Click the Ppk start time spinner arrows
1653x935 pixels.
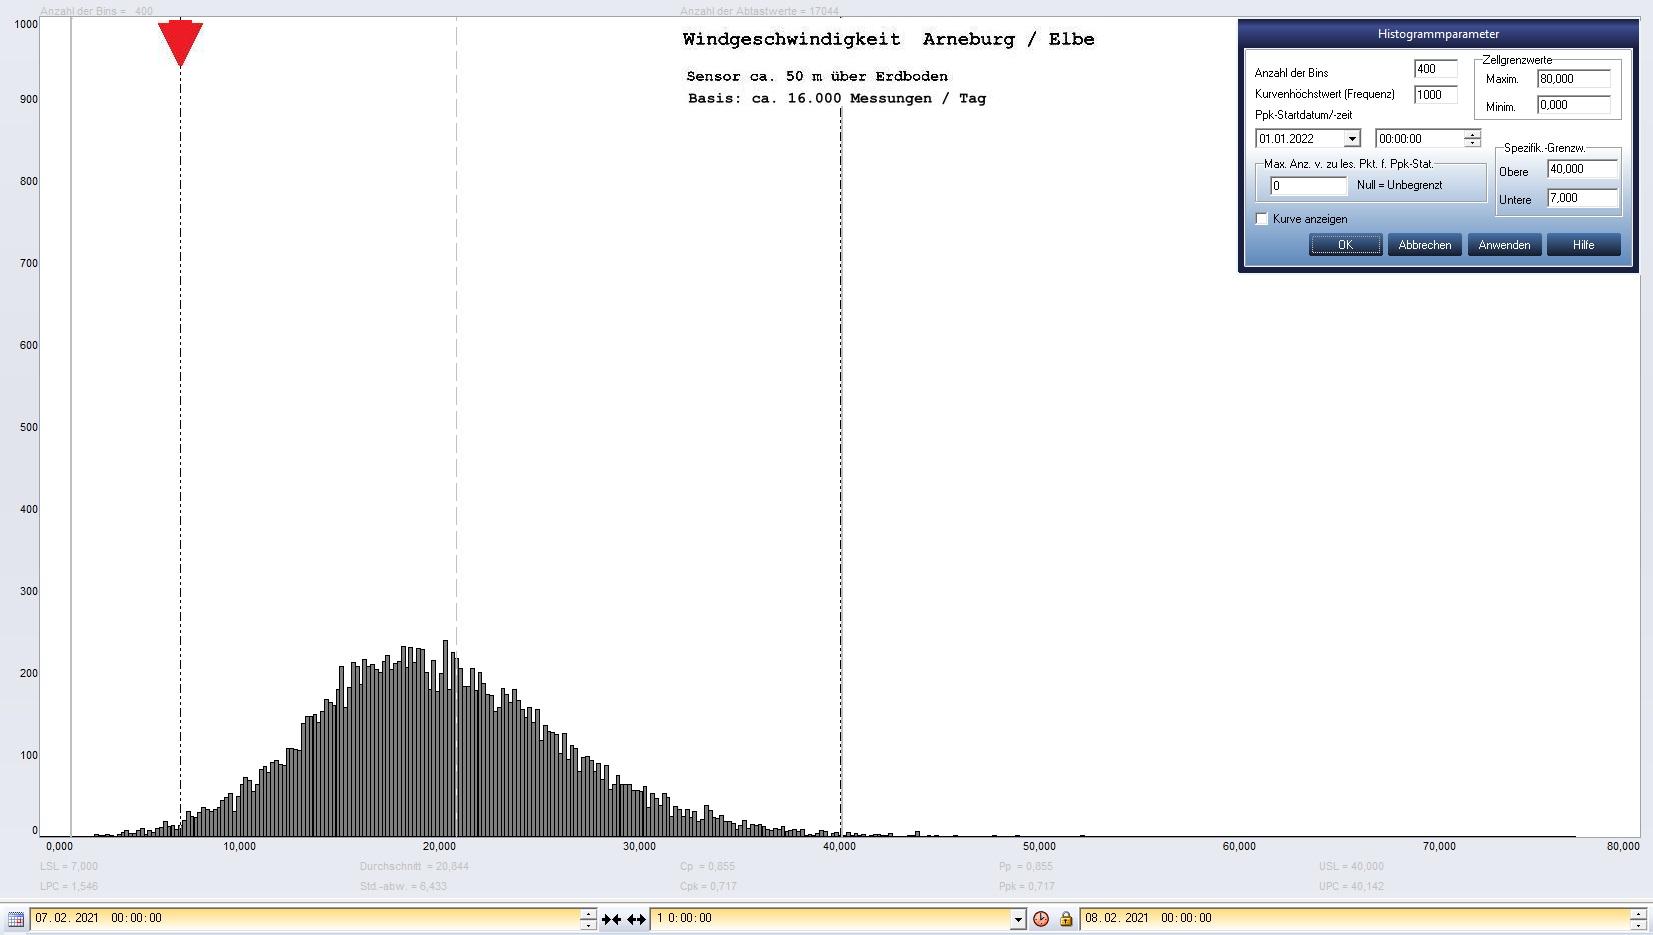[x=1472, y=139]
